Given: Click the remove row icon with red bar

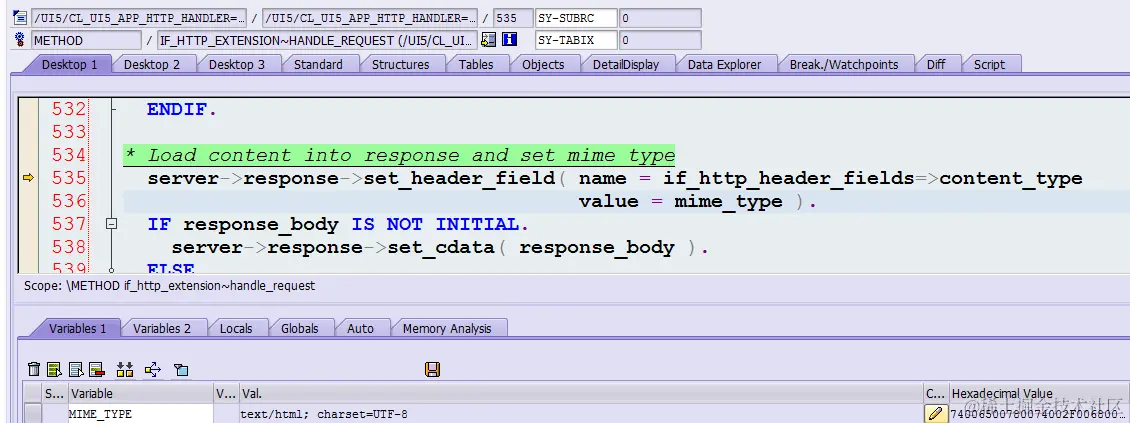Looking at the screenshot, I should click(x=97, y=370).
